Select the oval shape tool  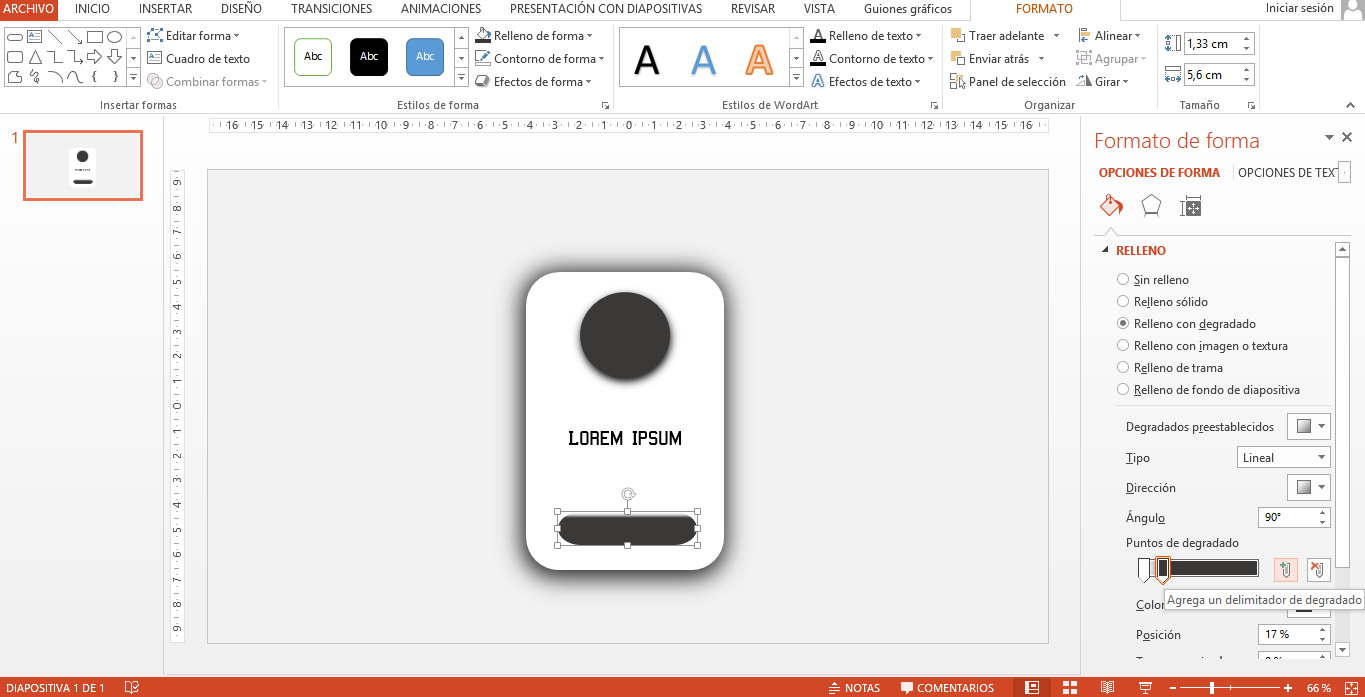click(x=114, y=37)
